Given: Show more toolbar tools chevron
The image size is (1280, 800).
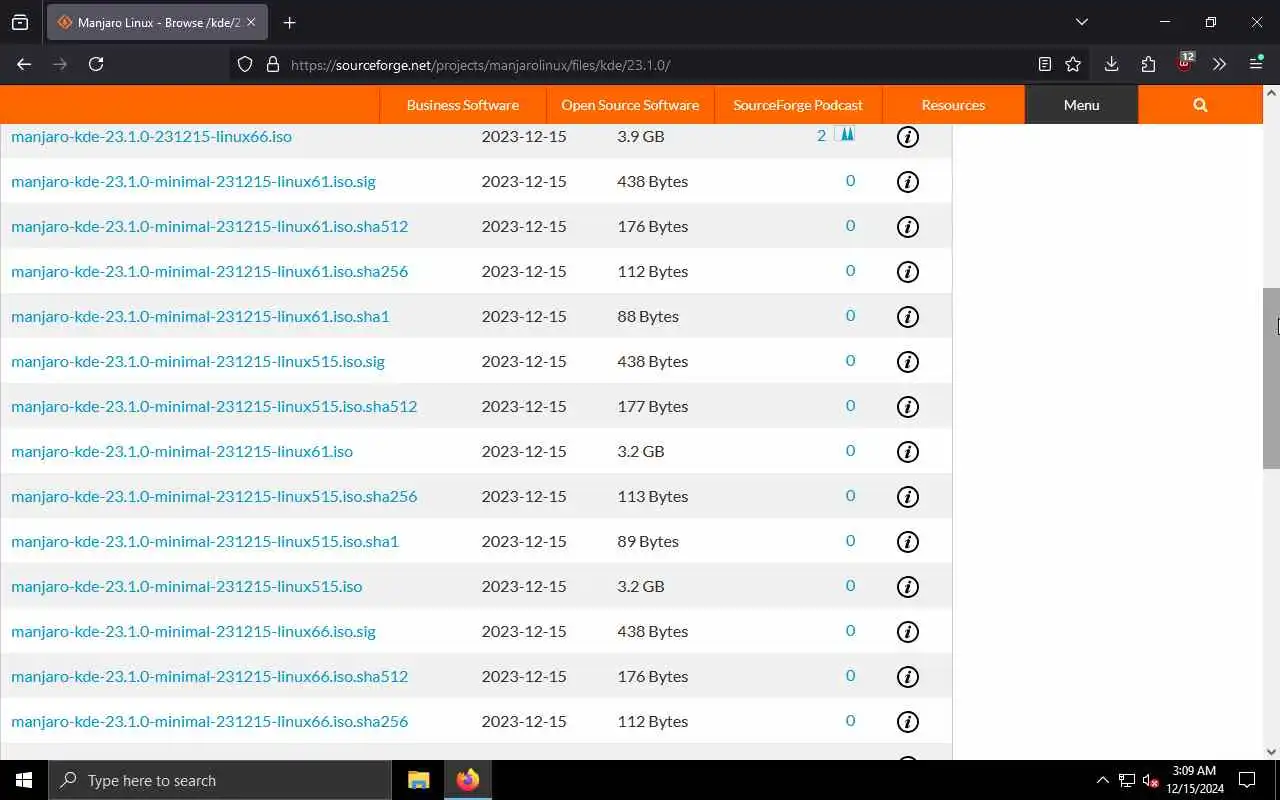Looking at the screenshot, I should 1219,64.
